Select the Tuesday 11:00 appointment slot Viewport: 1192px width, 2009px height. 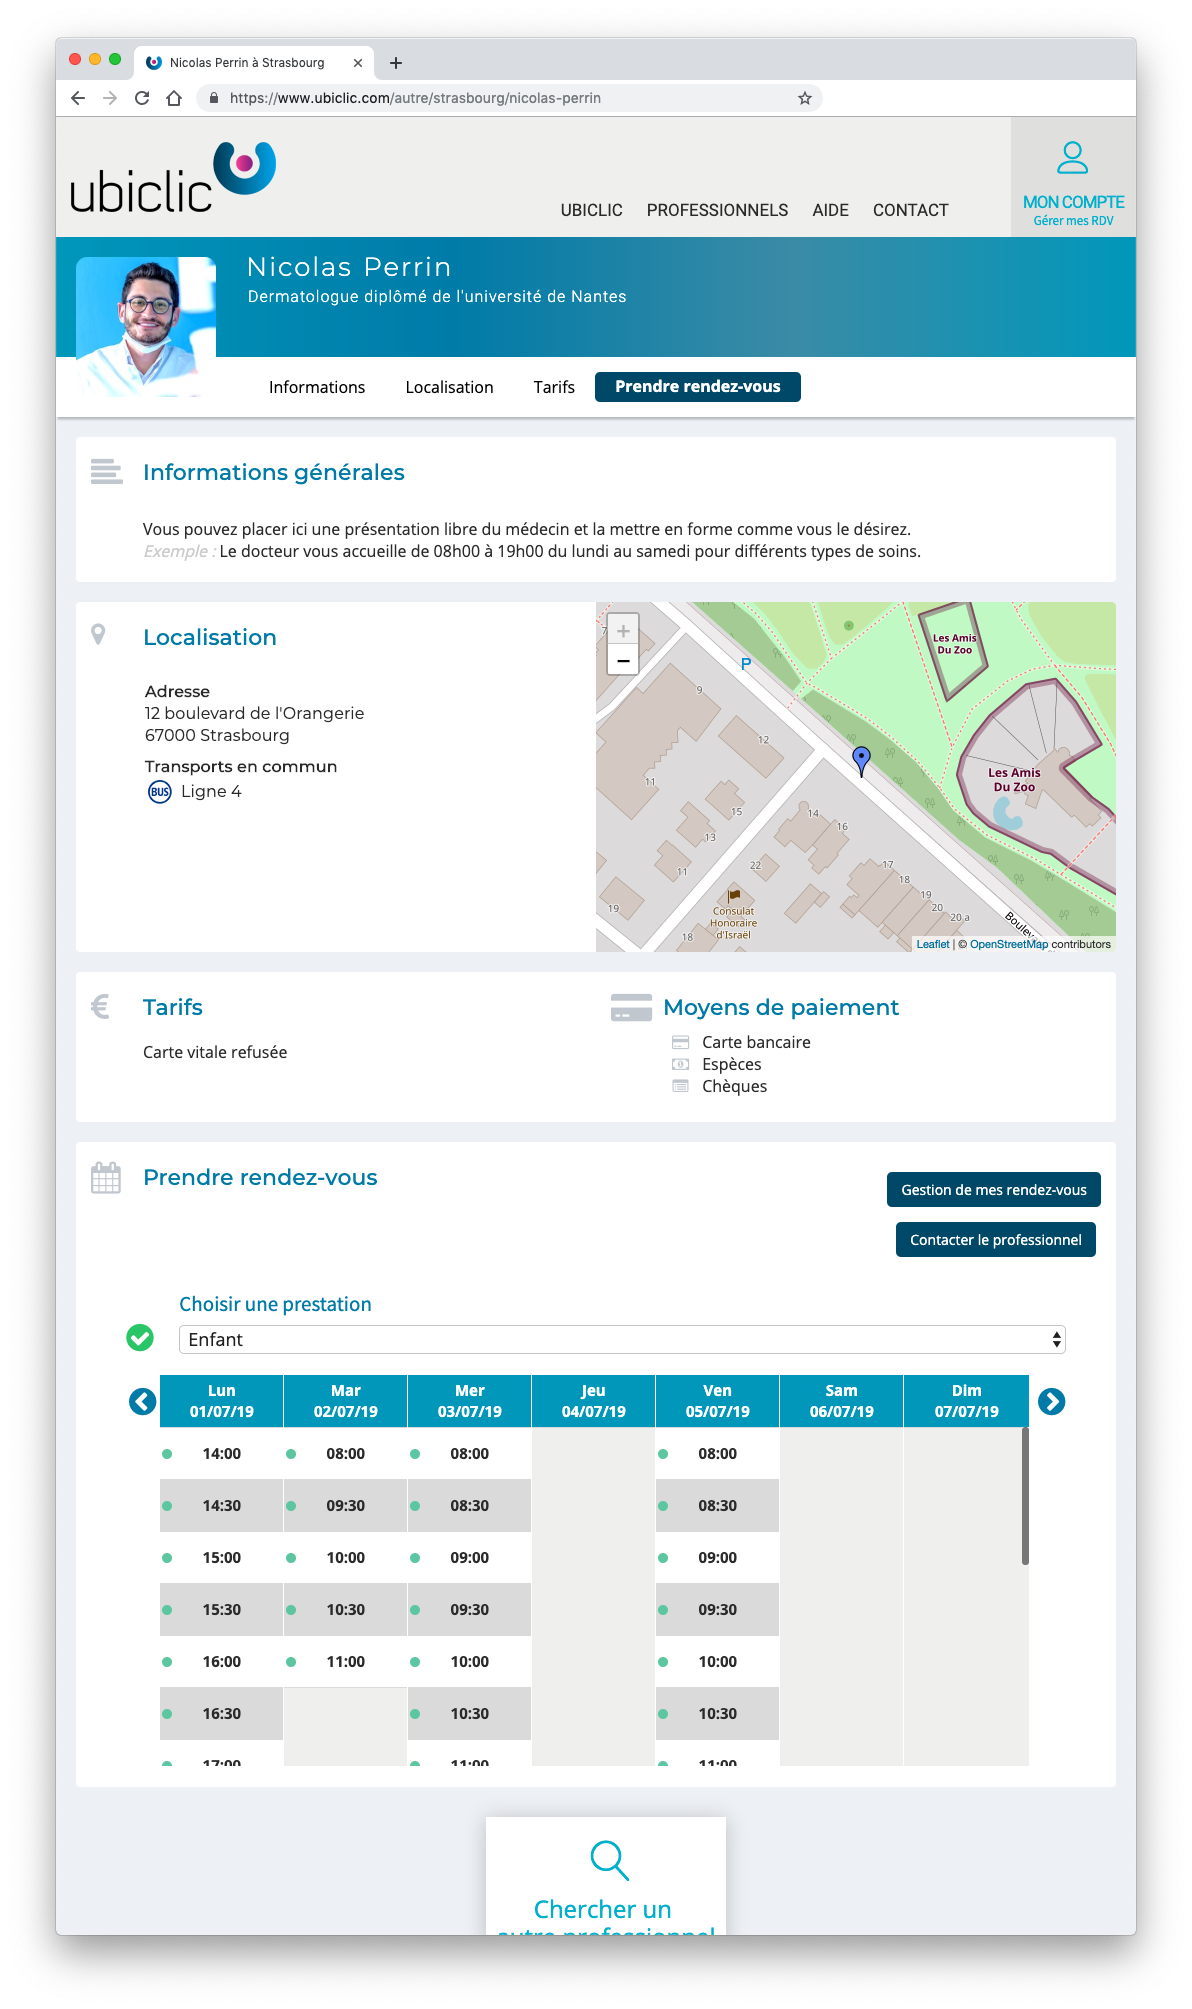(346, 1662)
